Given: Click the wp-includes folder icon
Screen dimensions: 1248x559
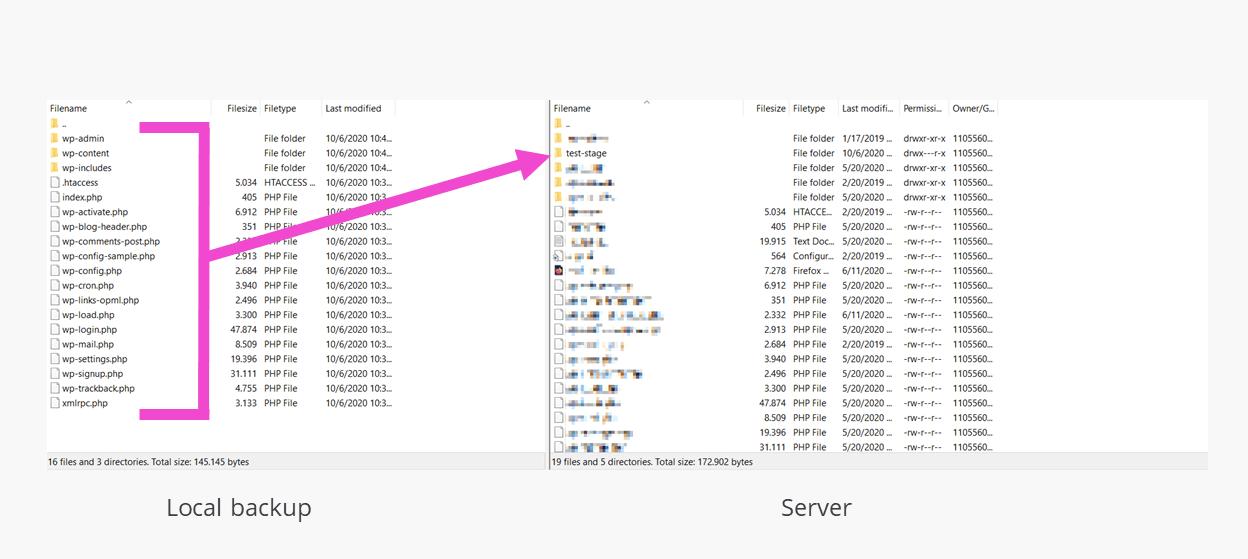Looking at the screenshot, I should 54,168.
